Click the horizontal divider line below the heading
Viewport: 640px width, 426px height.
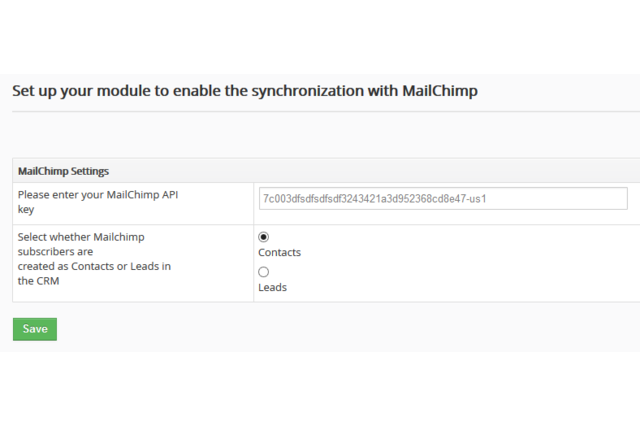(320, 112)
